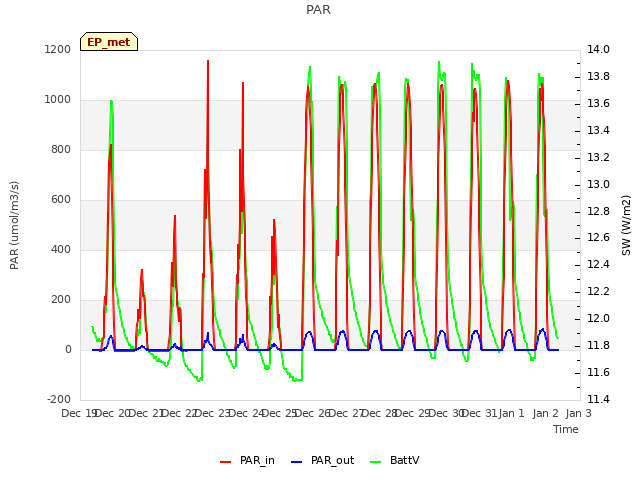Toggle the PAR_out legend entry
The image size is (640, 480).
pyautogui.click(x=322, y=461)
